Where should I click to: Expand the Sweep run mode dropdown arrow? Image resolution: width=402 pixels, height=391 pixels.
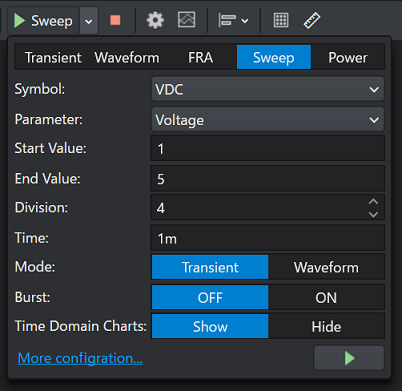pyautogui.click(x=89, y=21)
